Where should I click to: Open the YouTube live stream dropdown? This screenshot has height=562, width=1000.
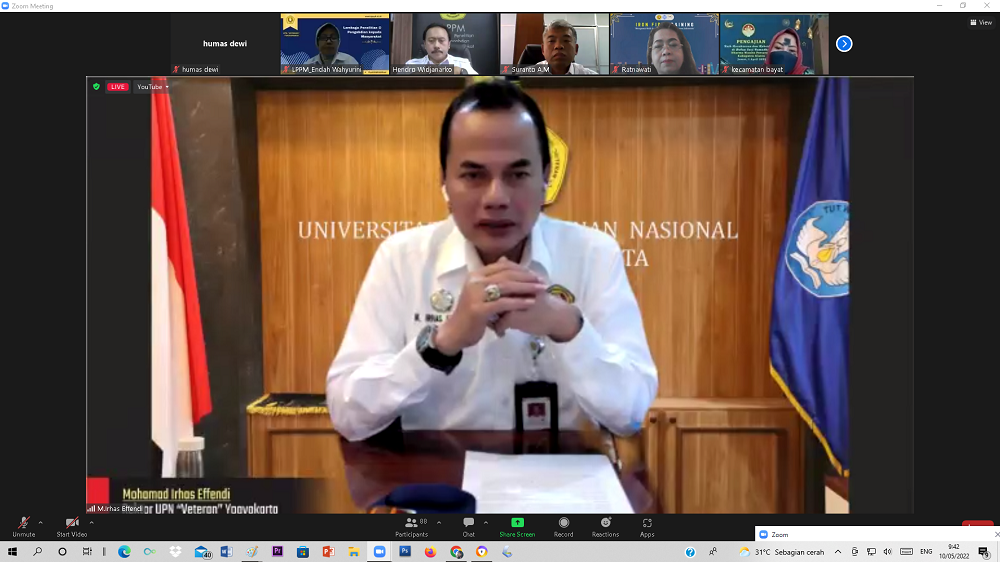(x=152, y=87)
